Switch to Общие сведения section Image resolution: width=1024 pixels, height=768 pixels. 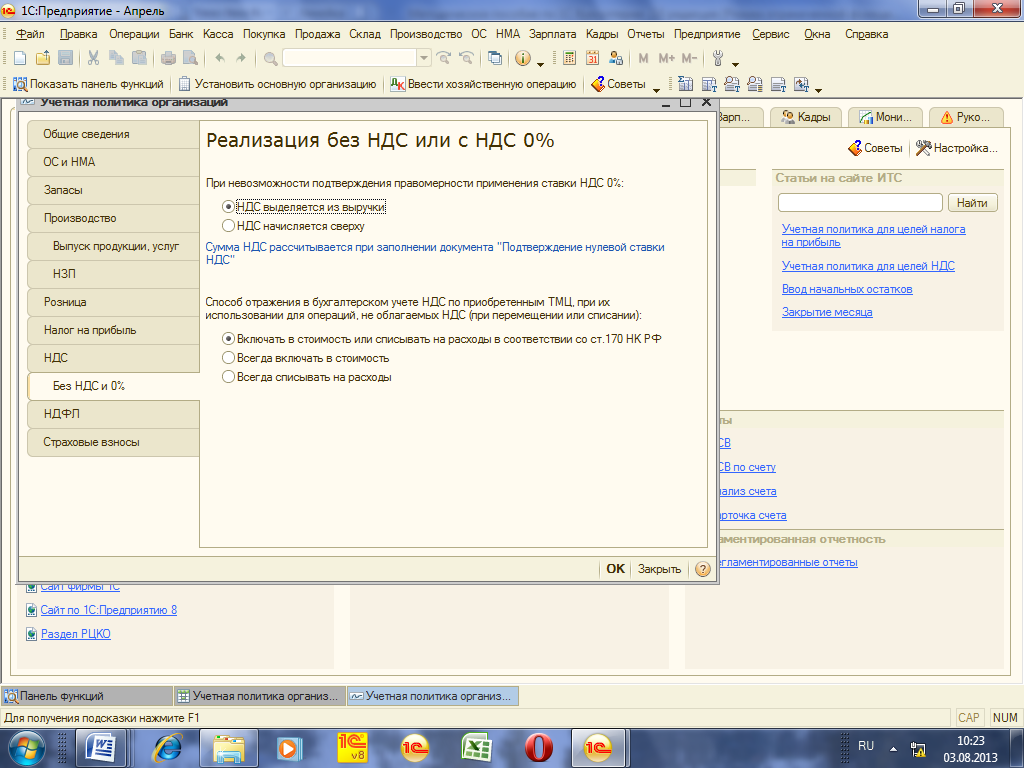coord(113,134)
